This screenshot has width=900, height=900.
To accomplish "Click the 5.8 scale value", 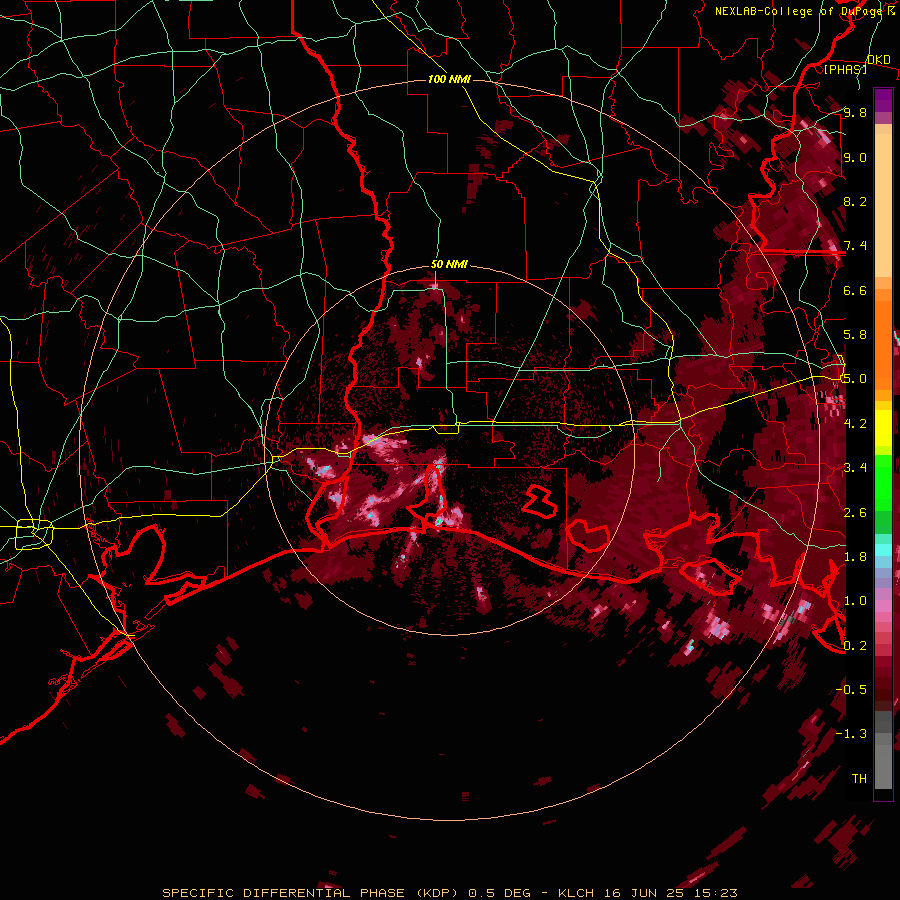I will (855, 334).
